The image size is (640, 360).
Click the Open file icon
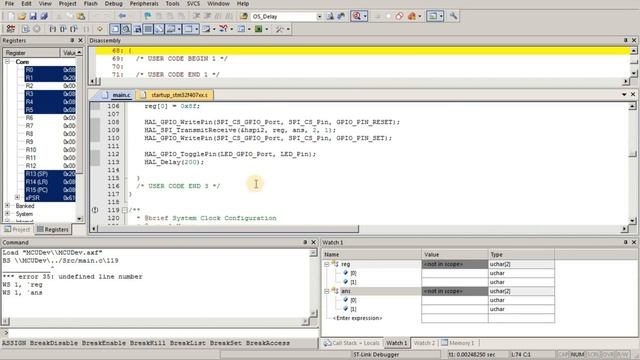click(x=22, y=16)
